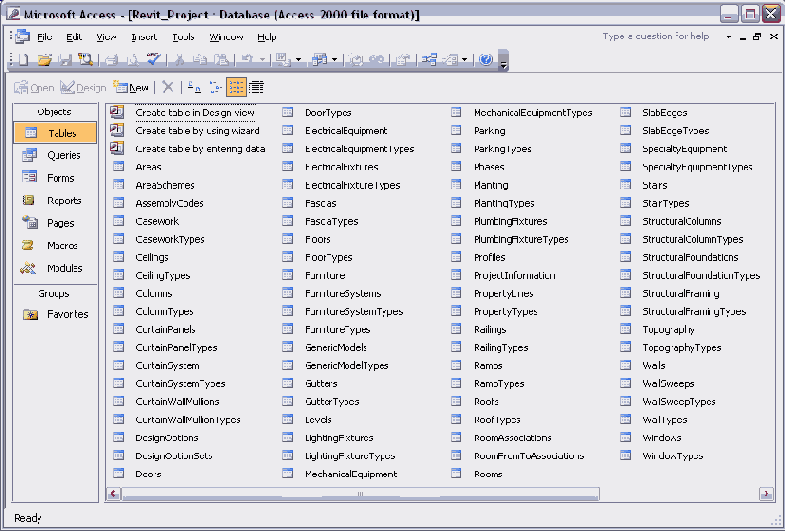Select Pages in the Objects bar

(x=55, y=223)
